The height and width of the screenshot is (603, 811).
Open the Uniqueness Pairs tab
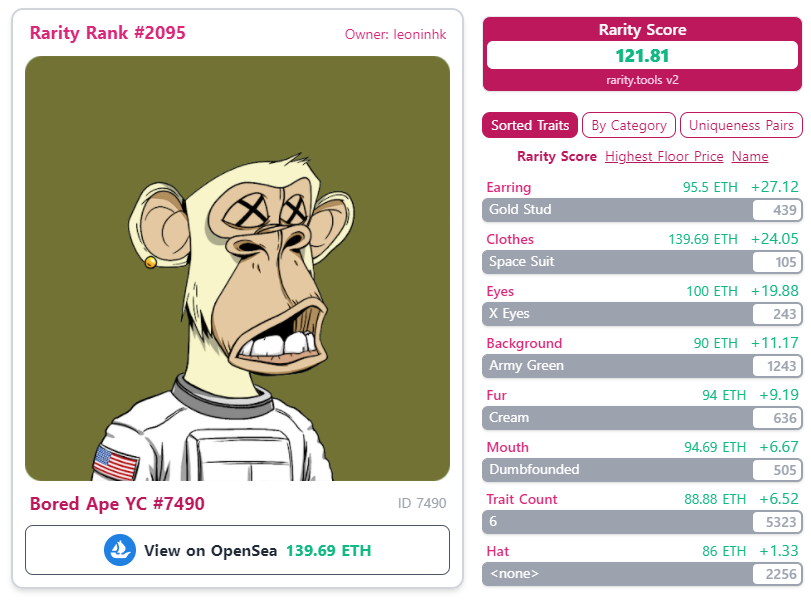pos(741,125)
